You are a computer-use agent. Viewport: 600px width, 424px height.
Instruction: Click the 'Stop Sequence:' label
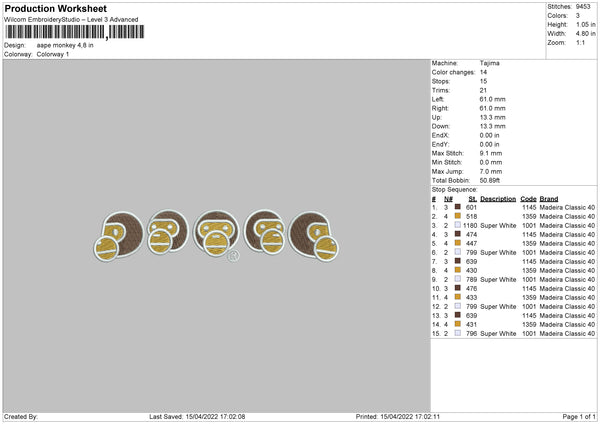[455, 190]
